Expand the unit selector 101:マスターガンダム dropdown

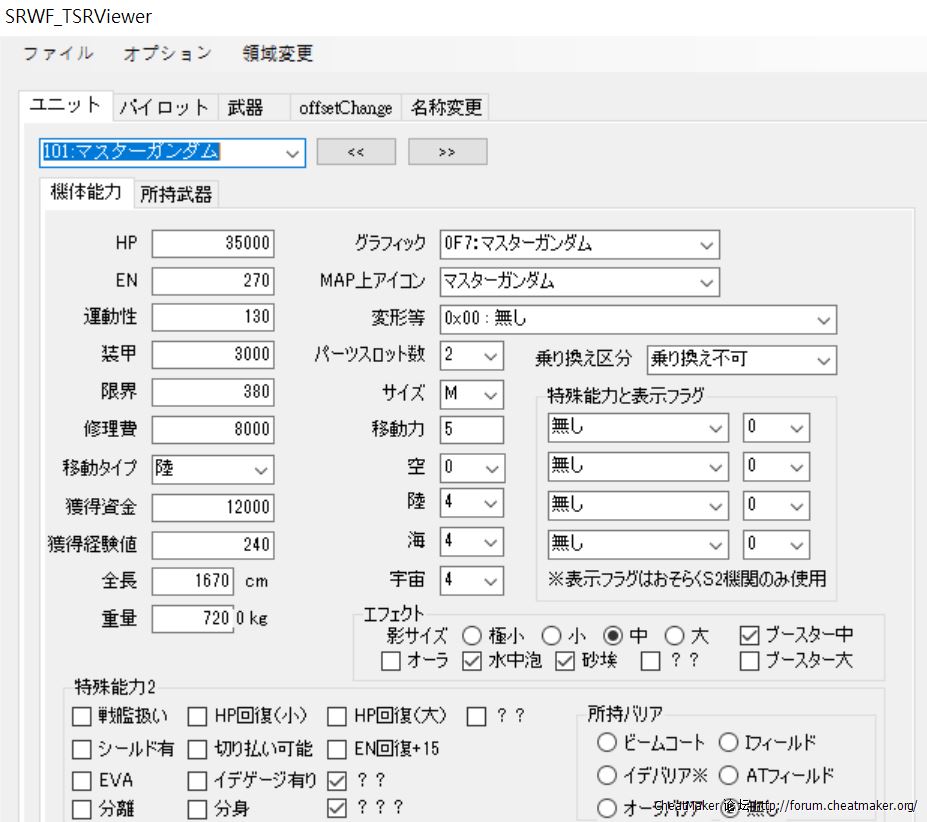point(292,153)
